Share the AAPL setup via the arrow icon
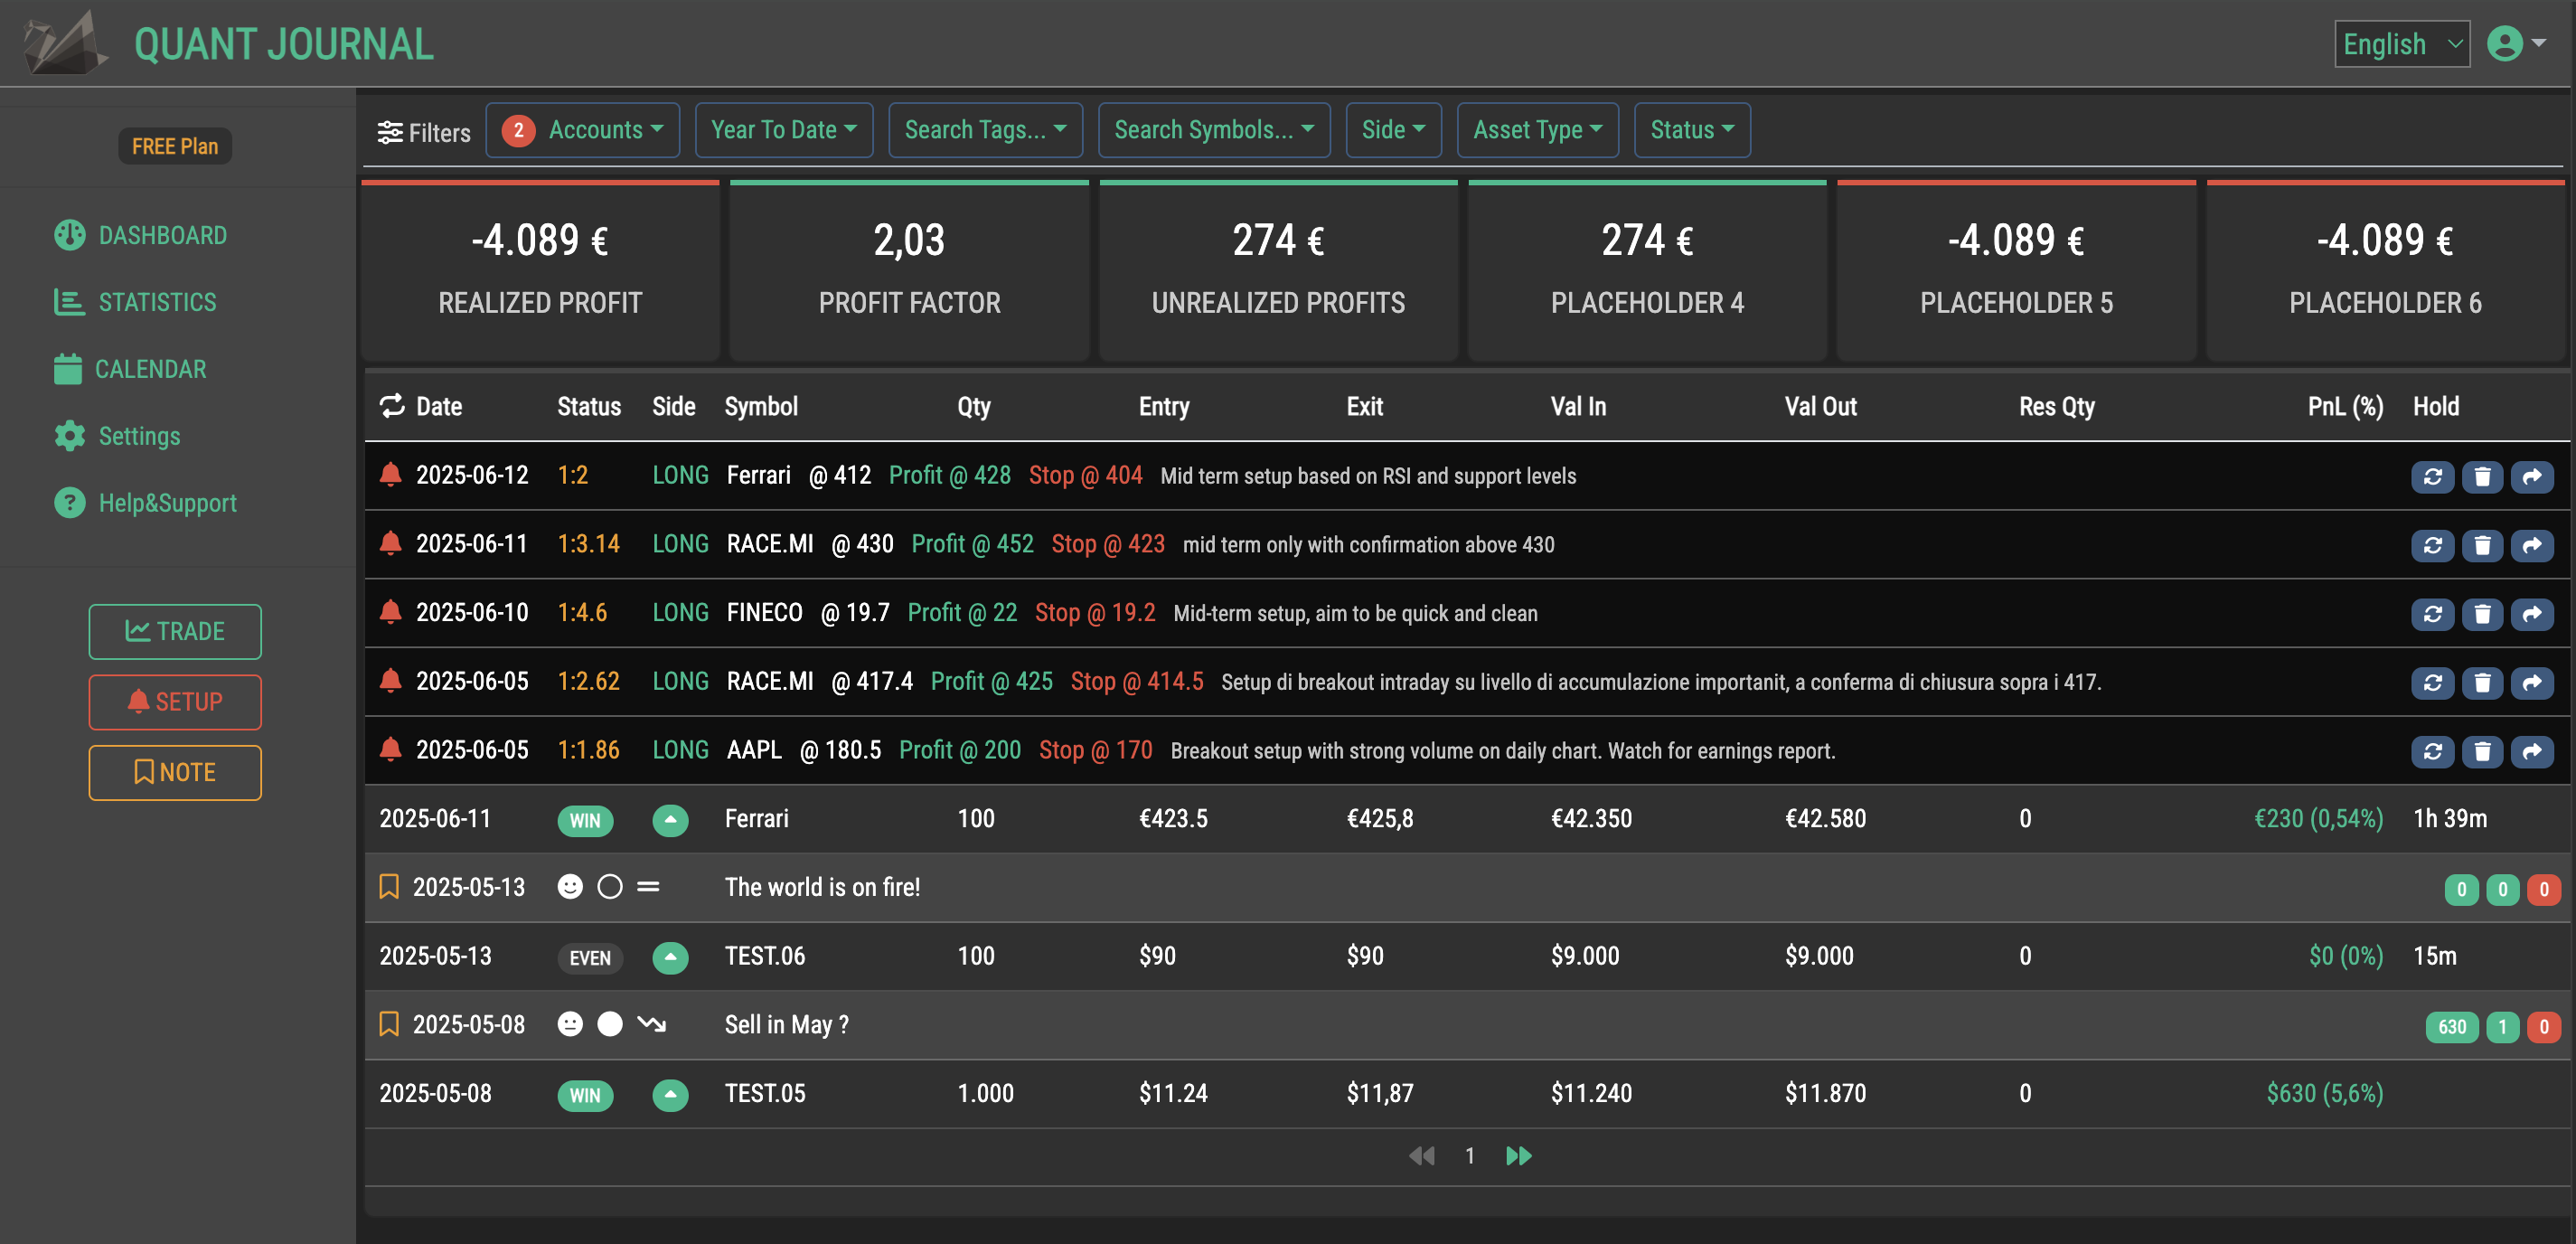Image resolution: width=2576 pixels, height=1244 pixels. pos(2532,752)
